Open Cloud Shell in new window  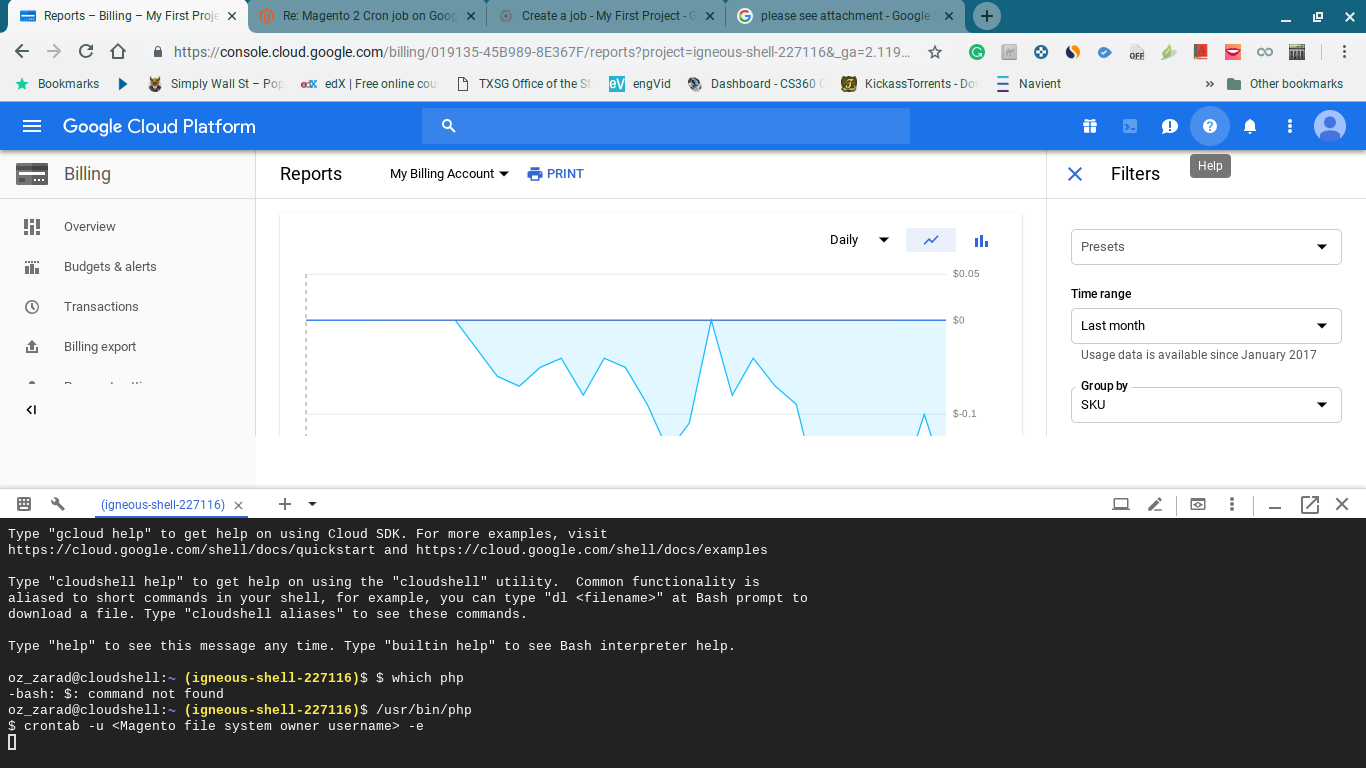pyautogui.click(x=1309, y=505)
